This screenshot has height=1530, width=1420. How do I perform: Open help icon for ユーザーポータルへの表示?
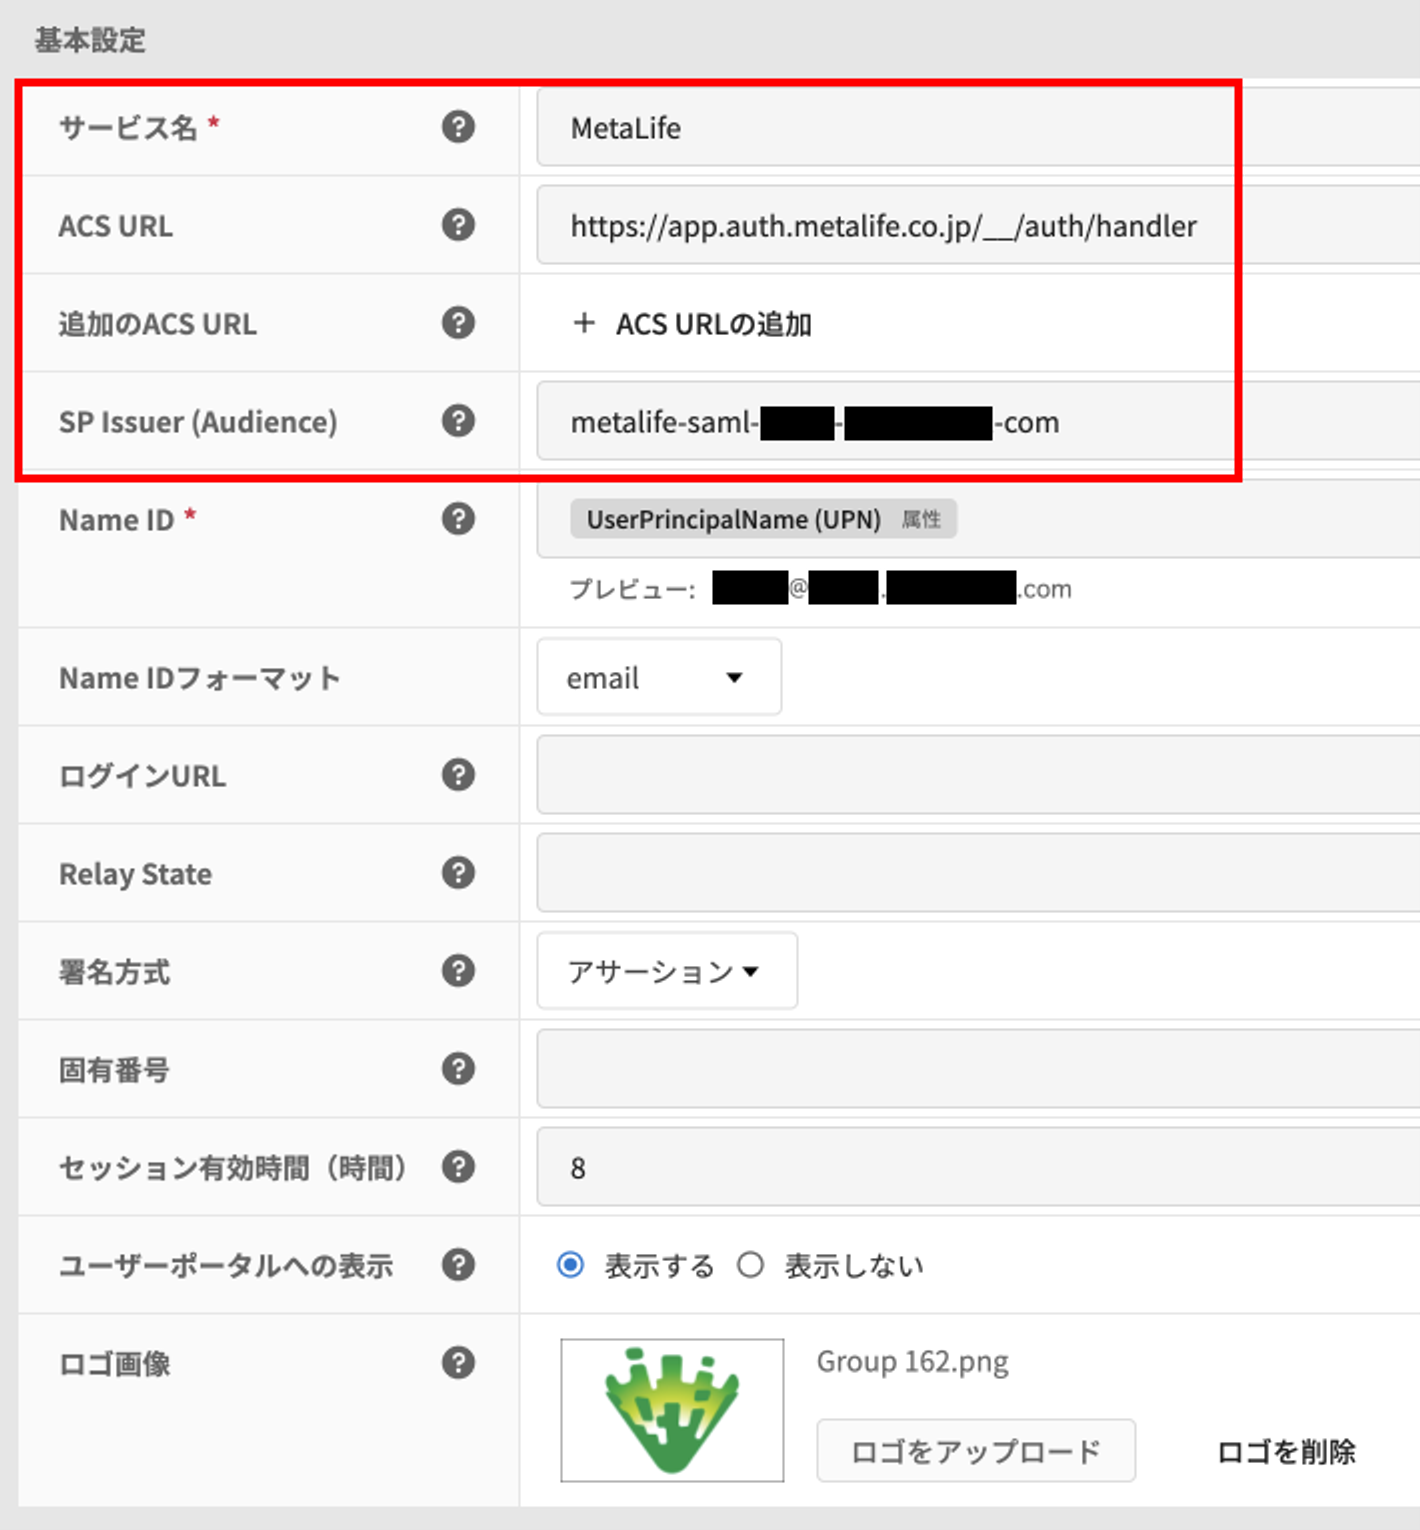[458, 1265]
